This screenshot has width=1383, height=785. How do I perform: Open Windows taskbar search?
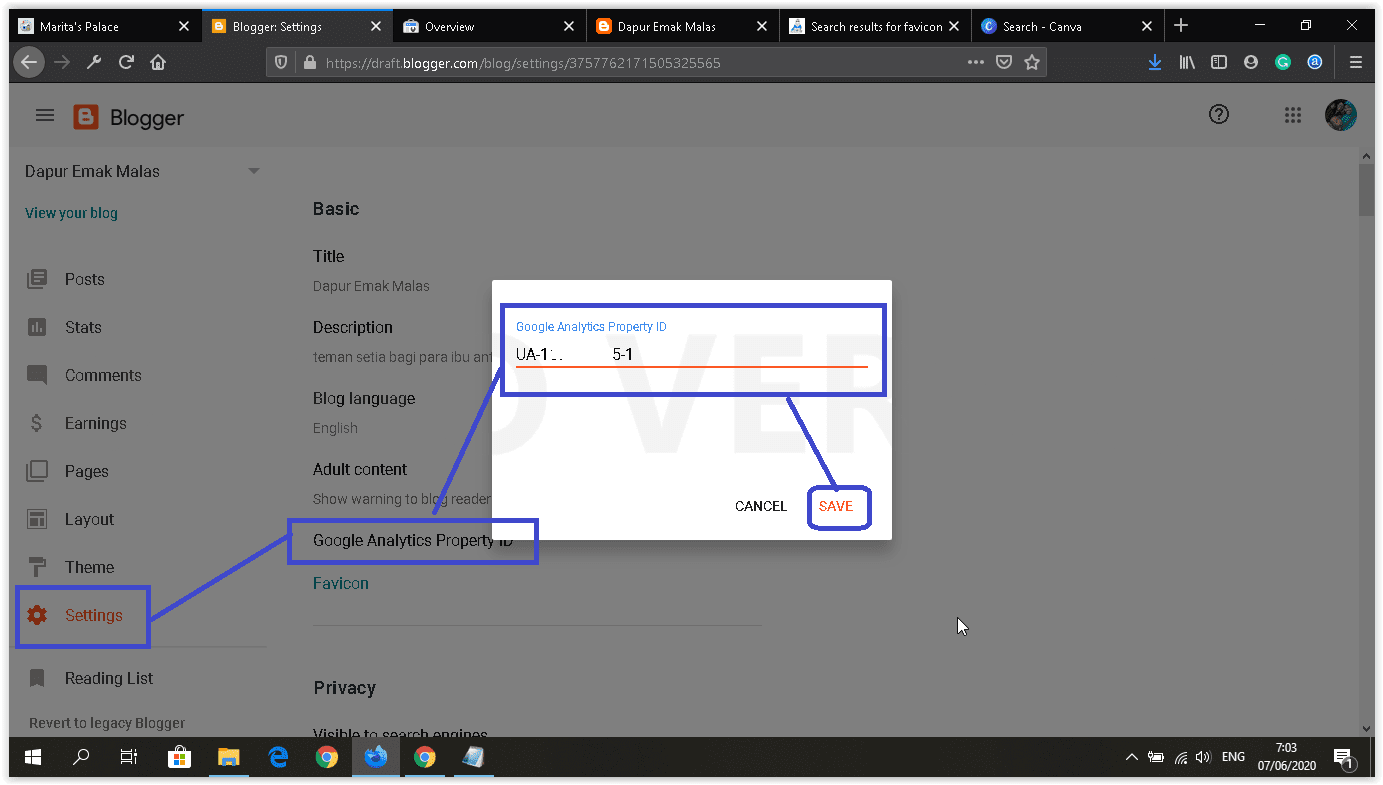81,758
